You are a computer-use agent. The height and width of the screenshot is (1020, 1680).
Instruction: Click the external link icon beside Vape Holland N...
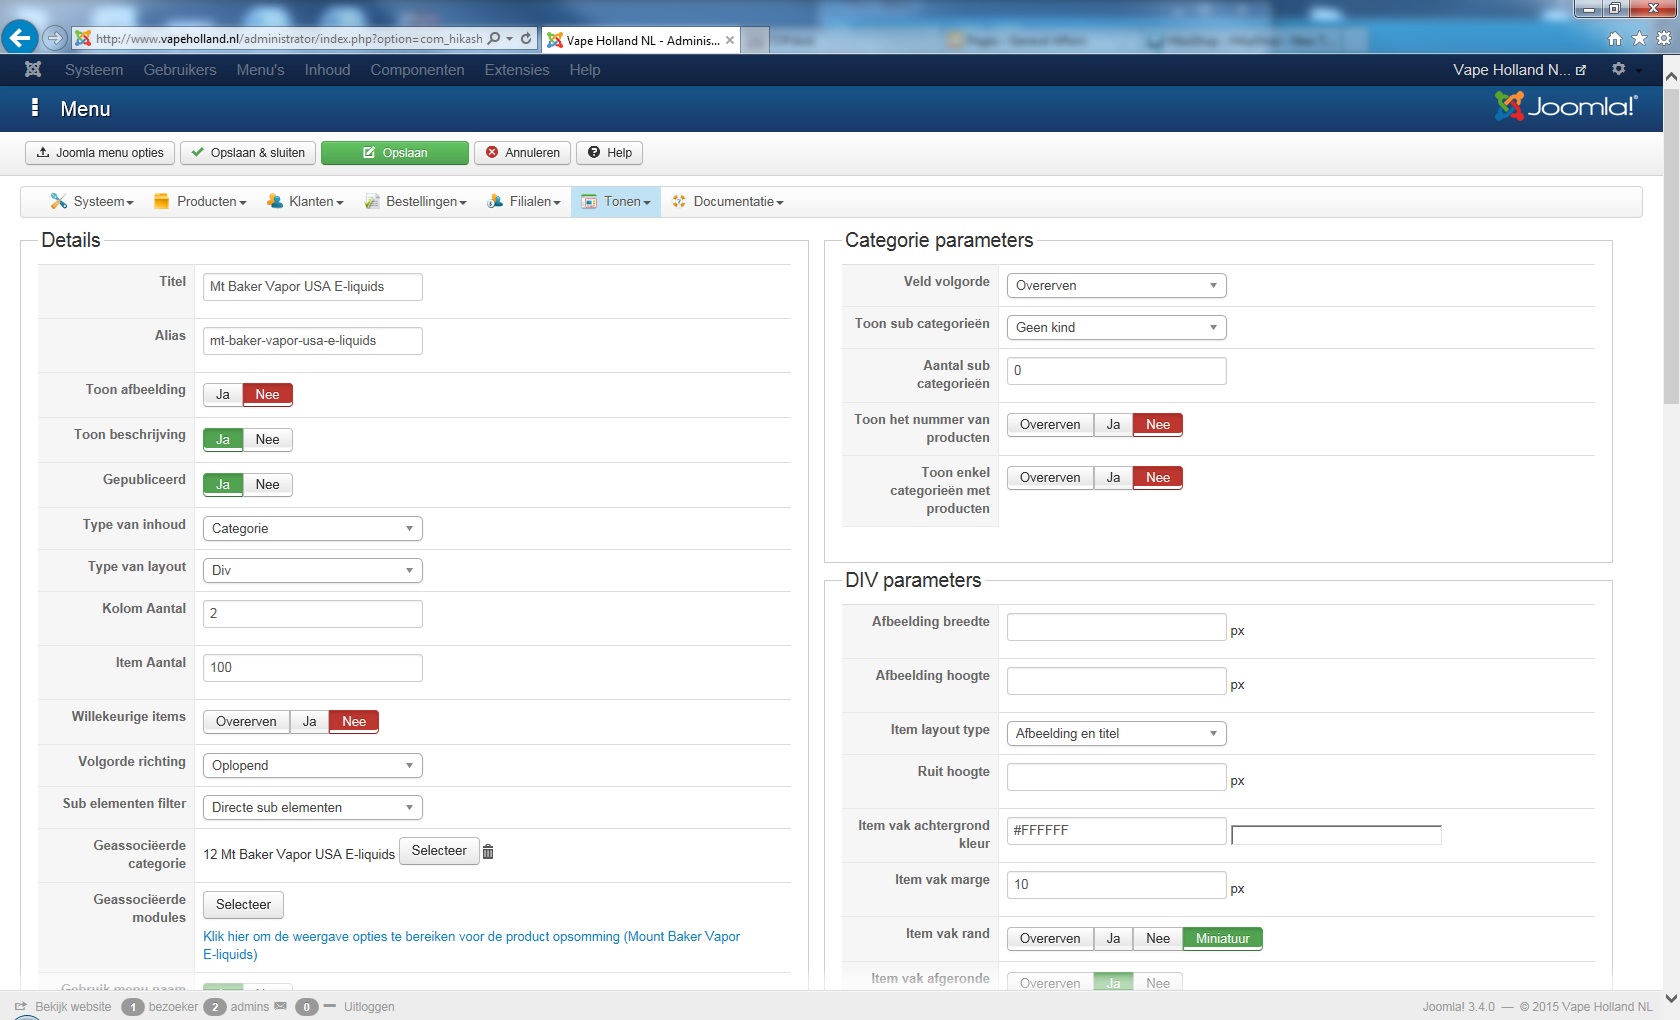[1581, 70]
